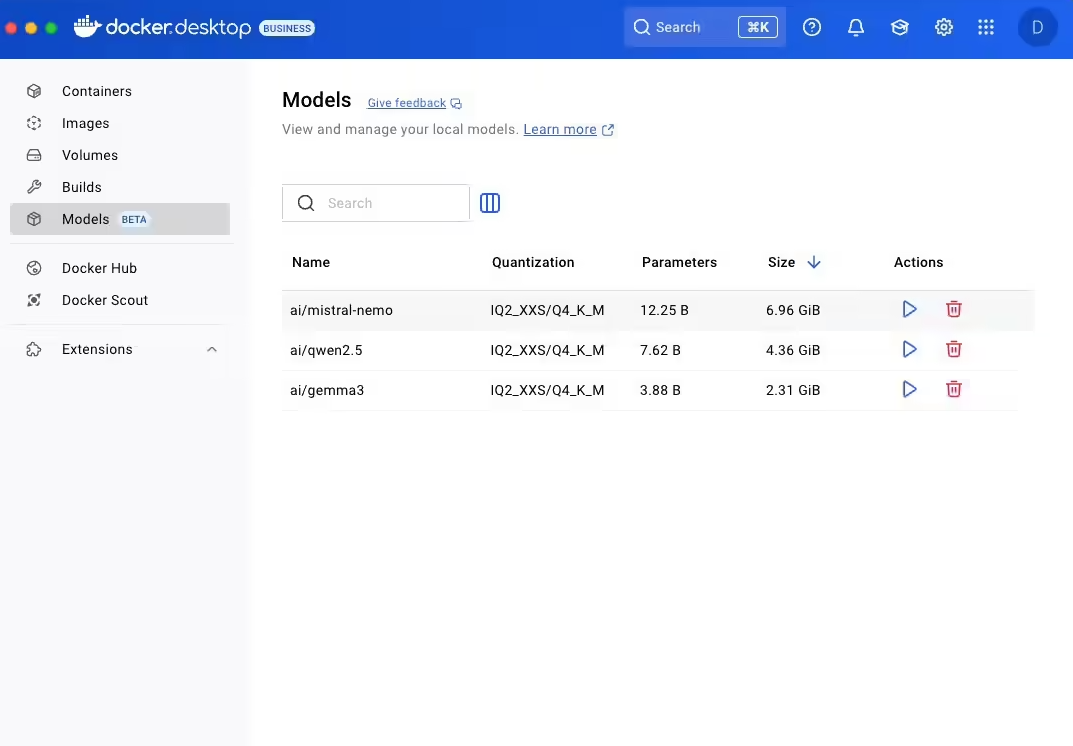This screenshot has height=746, width=1073.
Task: Click the 2.31 GiB size value
Action: 793,390
